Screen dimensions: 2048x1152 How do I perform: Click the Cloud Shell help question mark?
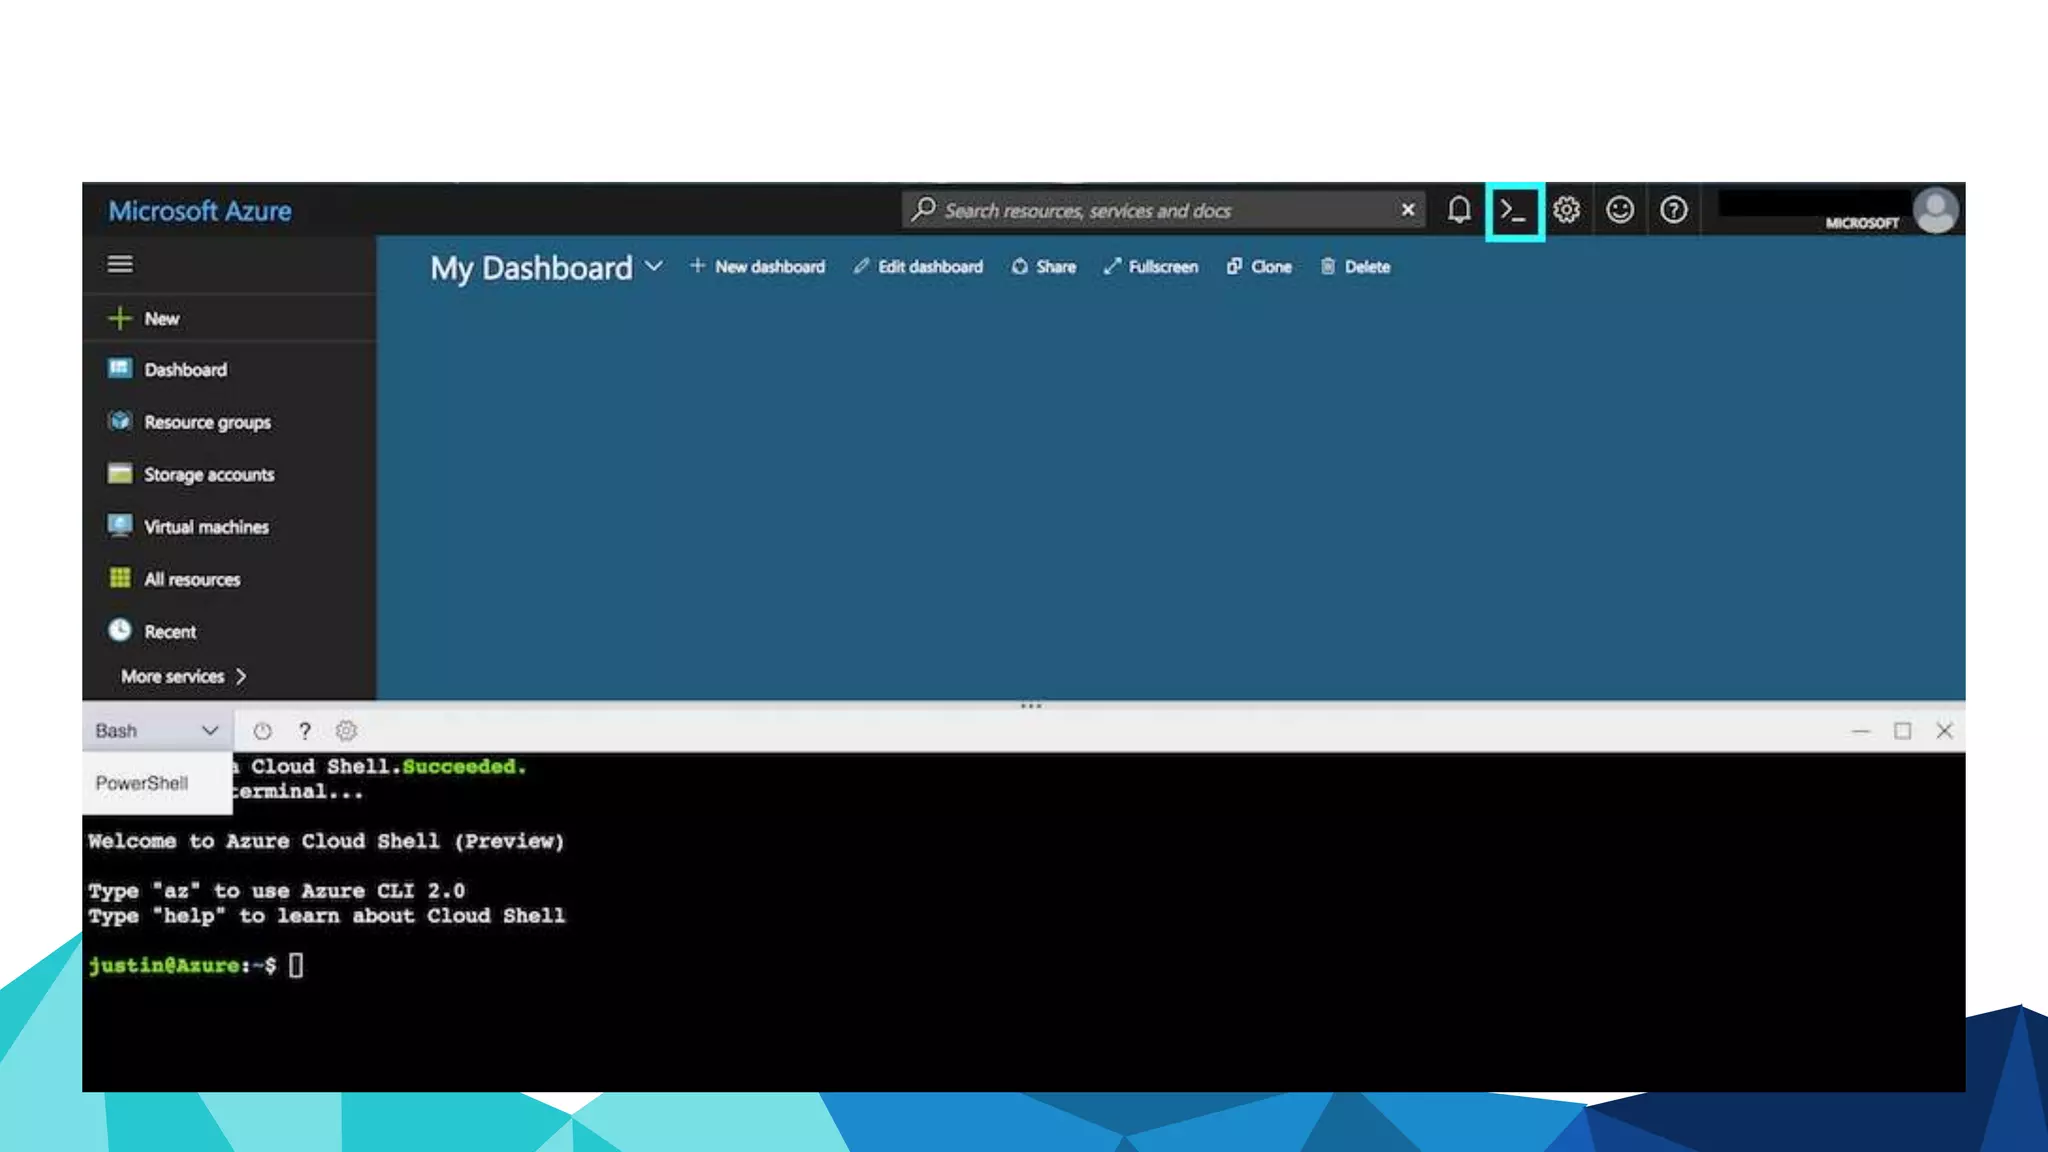click(x=305, y=731)
